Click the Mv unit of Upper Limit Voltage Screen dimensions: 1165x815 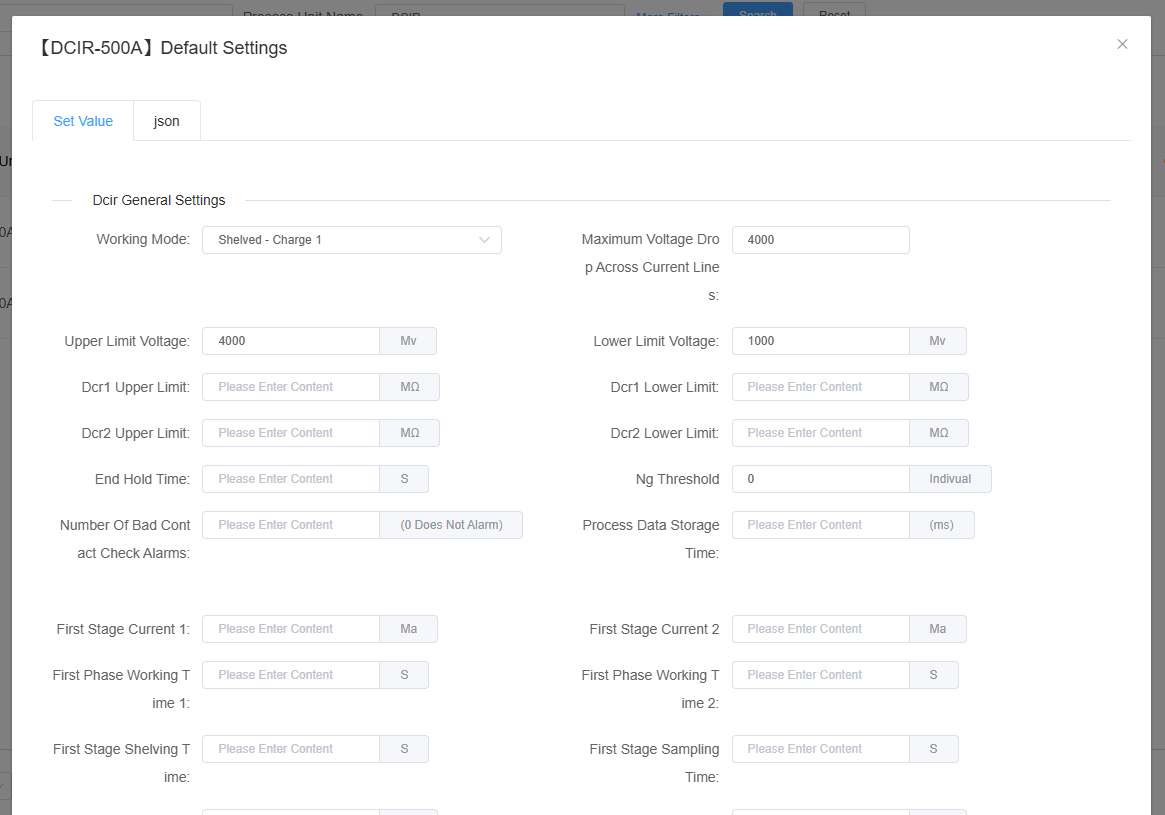[408, 341]
